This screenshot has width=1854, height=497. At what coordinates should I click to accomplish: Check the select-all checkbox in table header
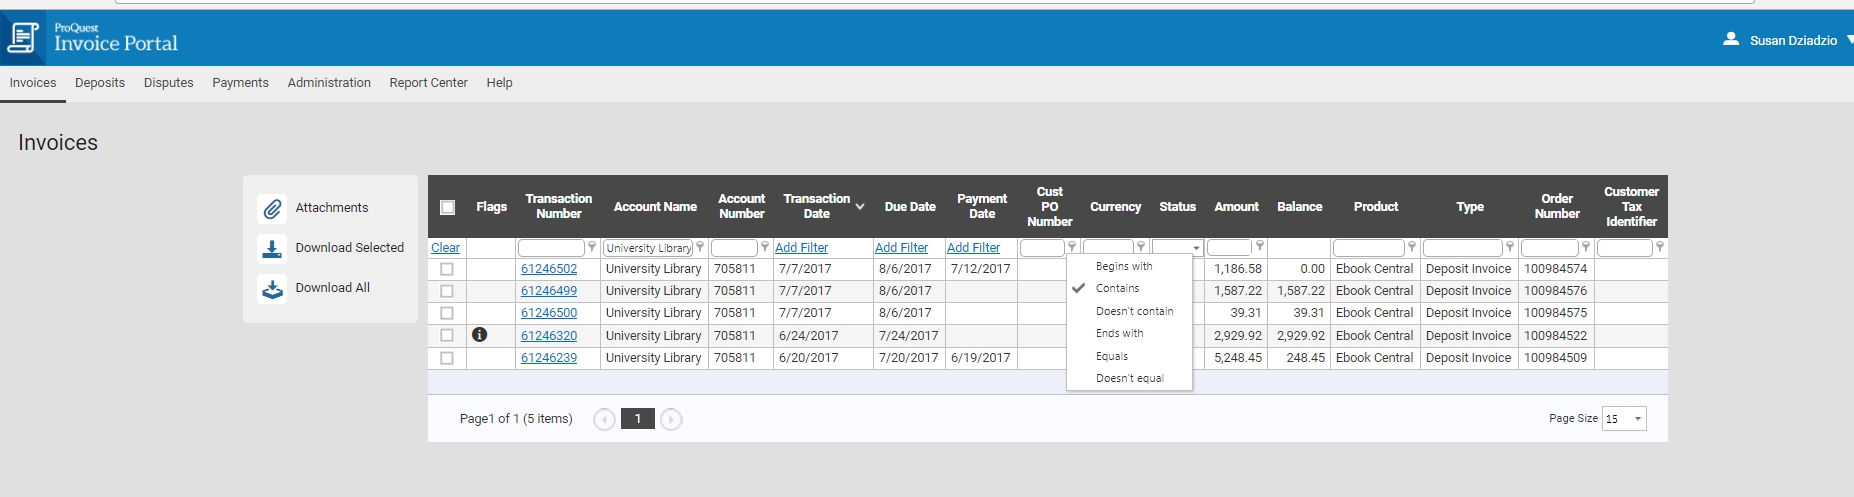click(x=447, y=207)
